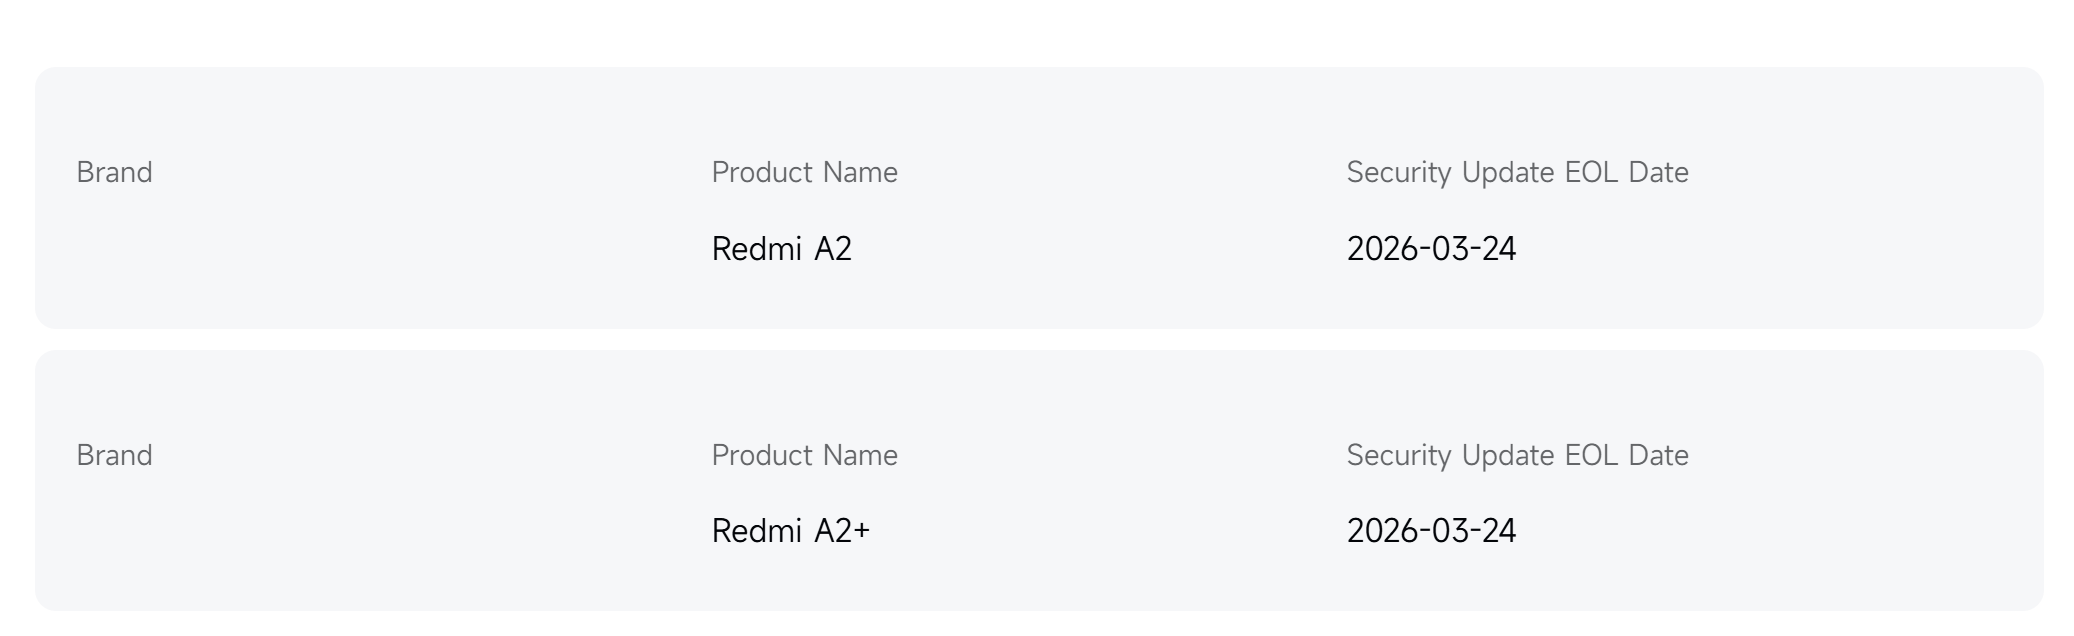This screenshot has width=2074, height=636.
Task: Click empty Brand value in Redmi A2 card
Action: tap(114, 249)
